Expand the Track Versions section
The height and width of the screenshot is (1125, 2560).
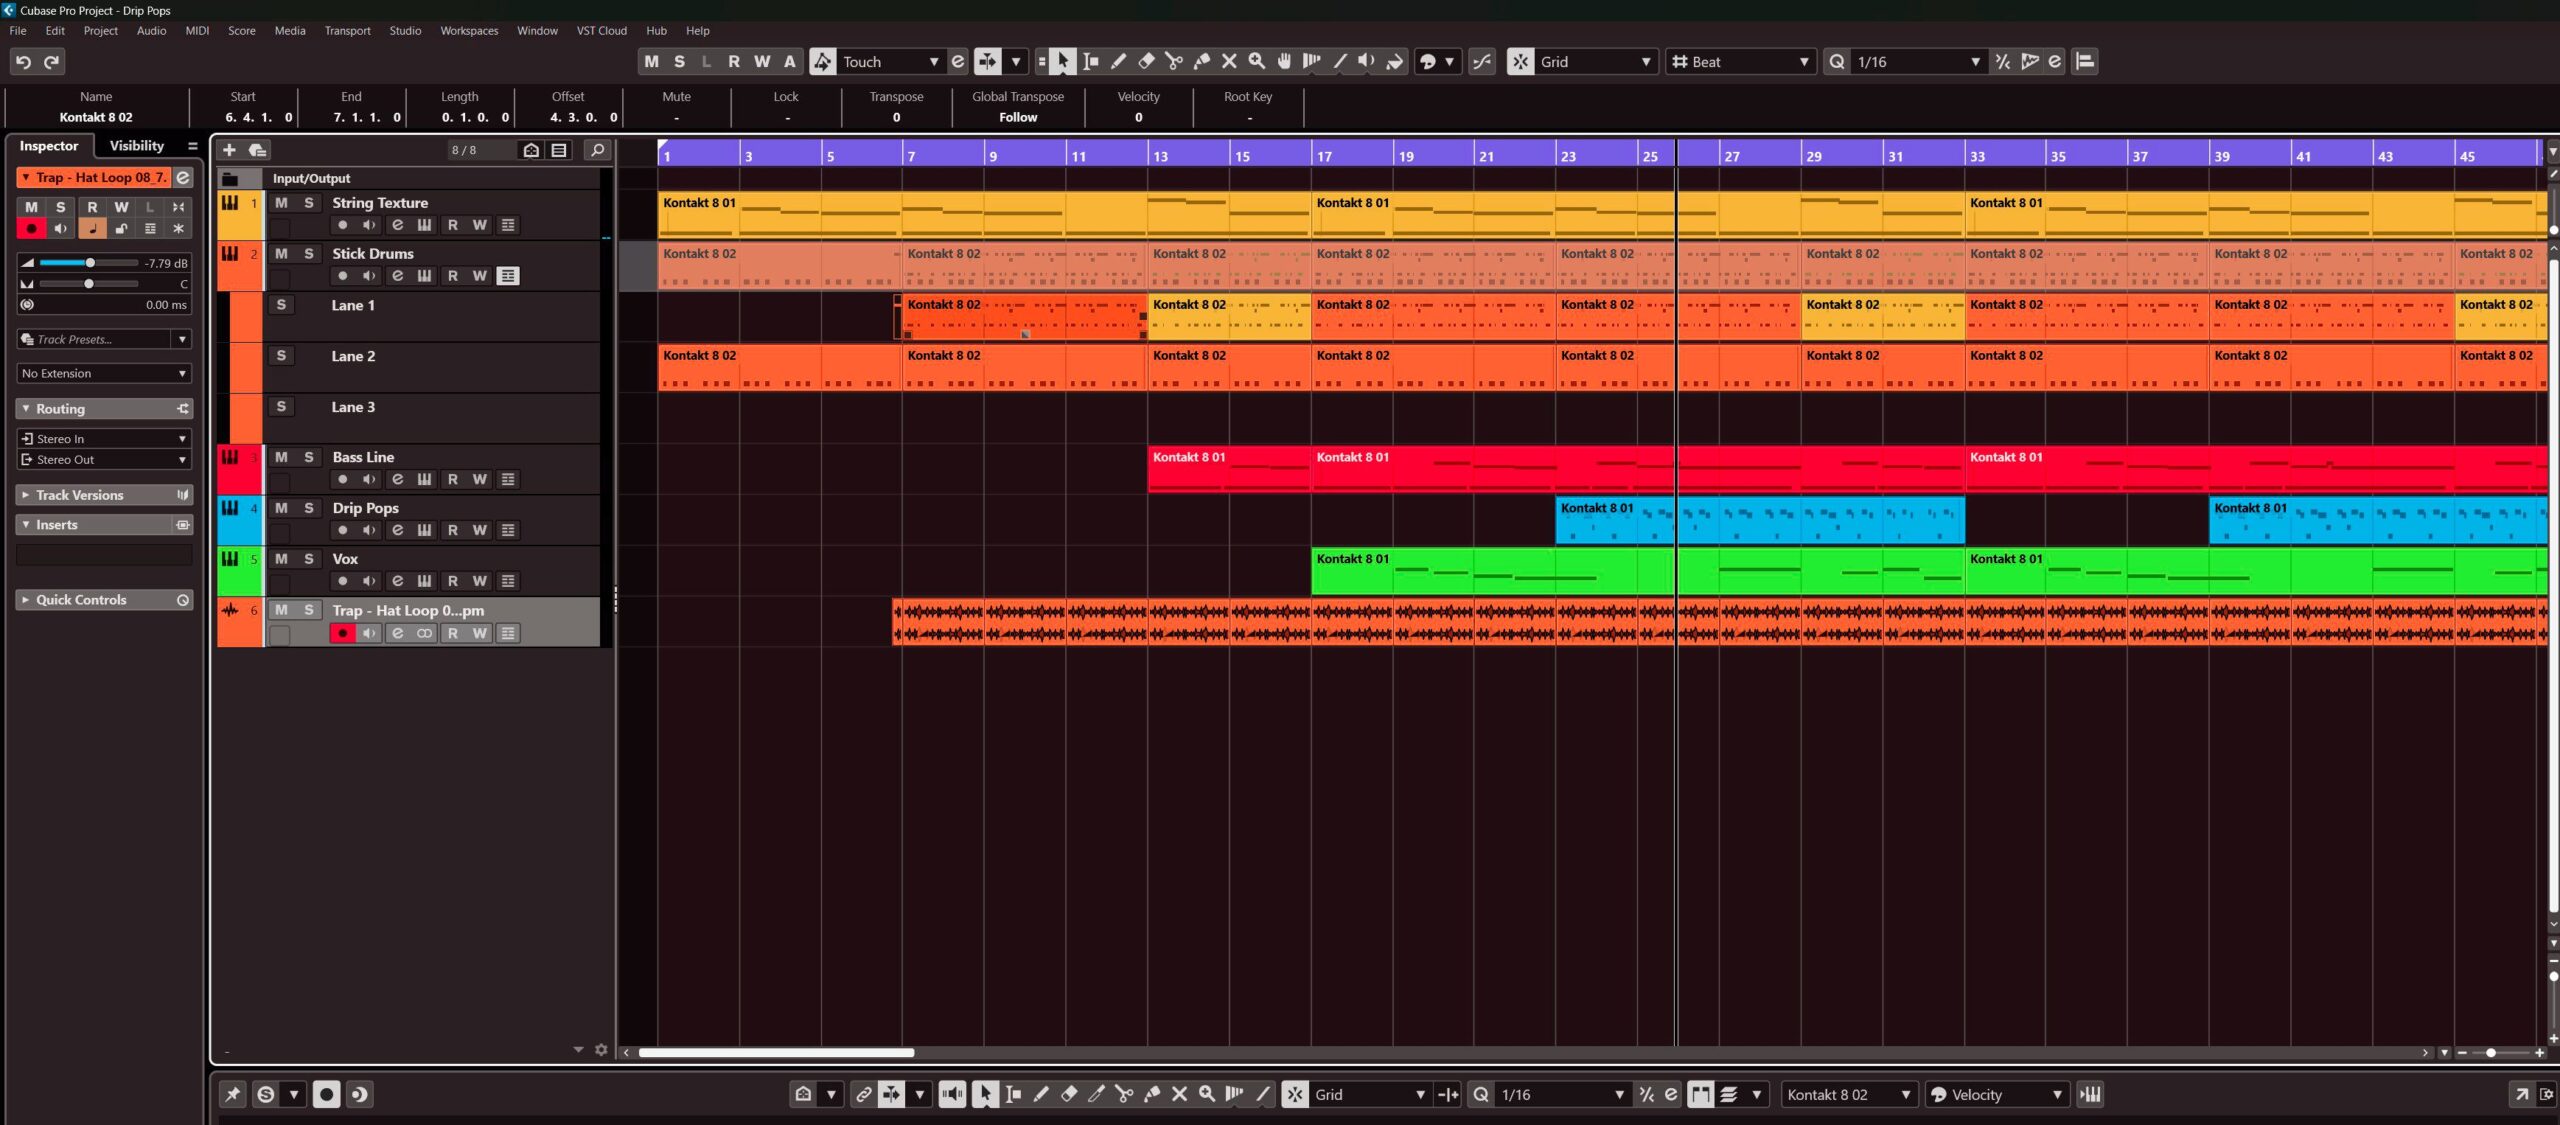[25, 495]
